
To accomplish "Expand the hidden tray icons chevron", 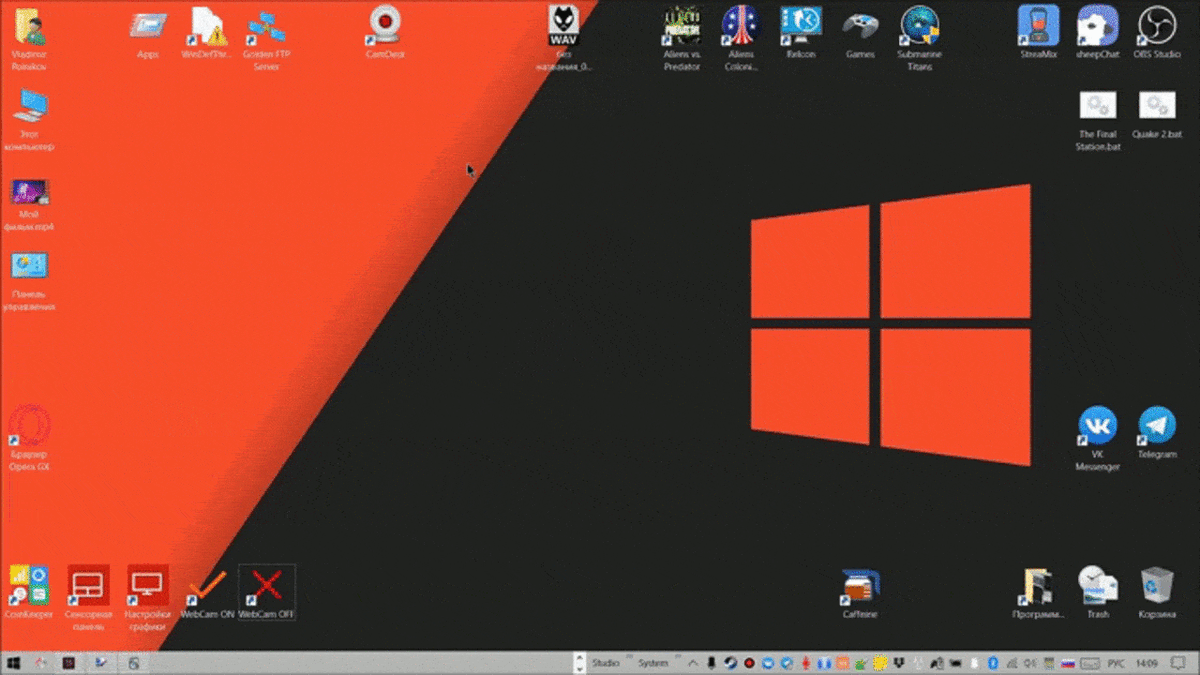I will coord(692,663).
